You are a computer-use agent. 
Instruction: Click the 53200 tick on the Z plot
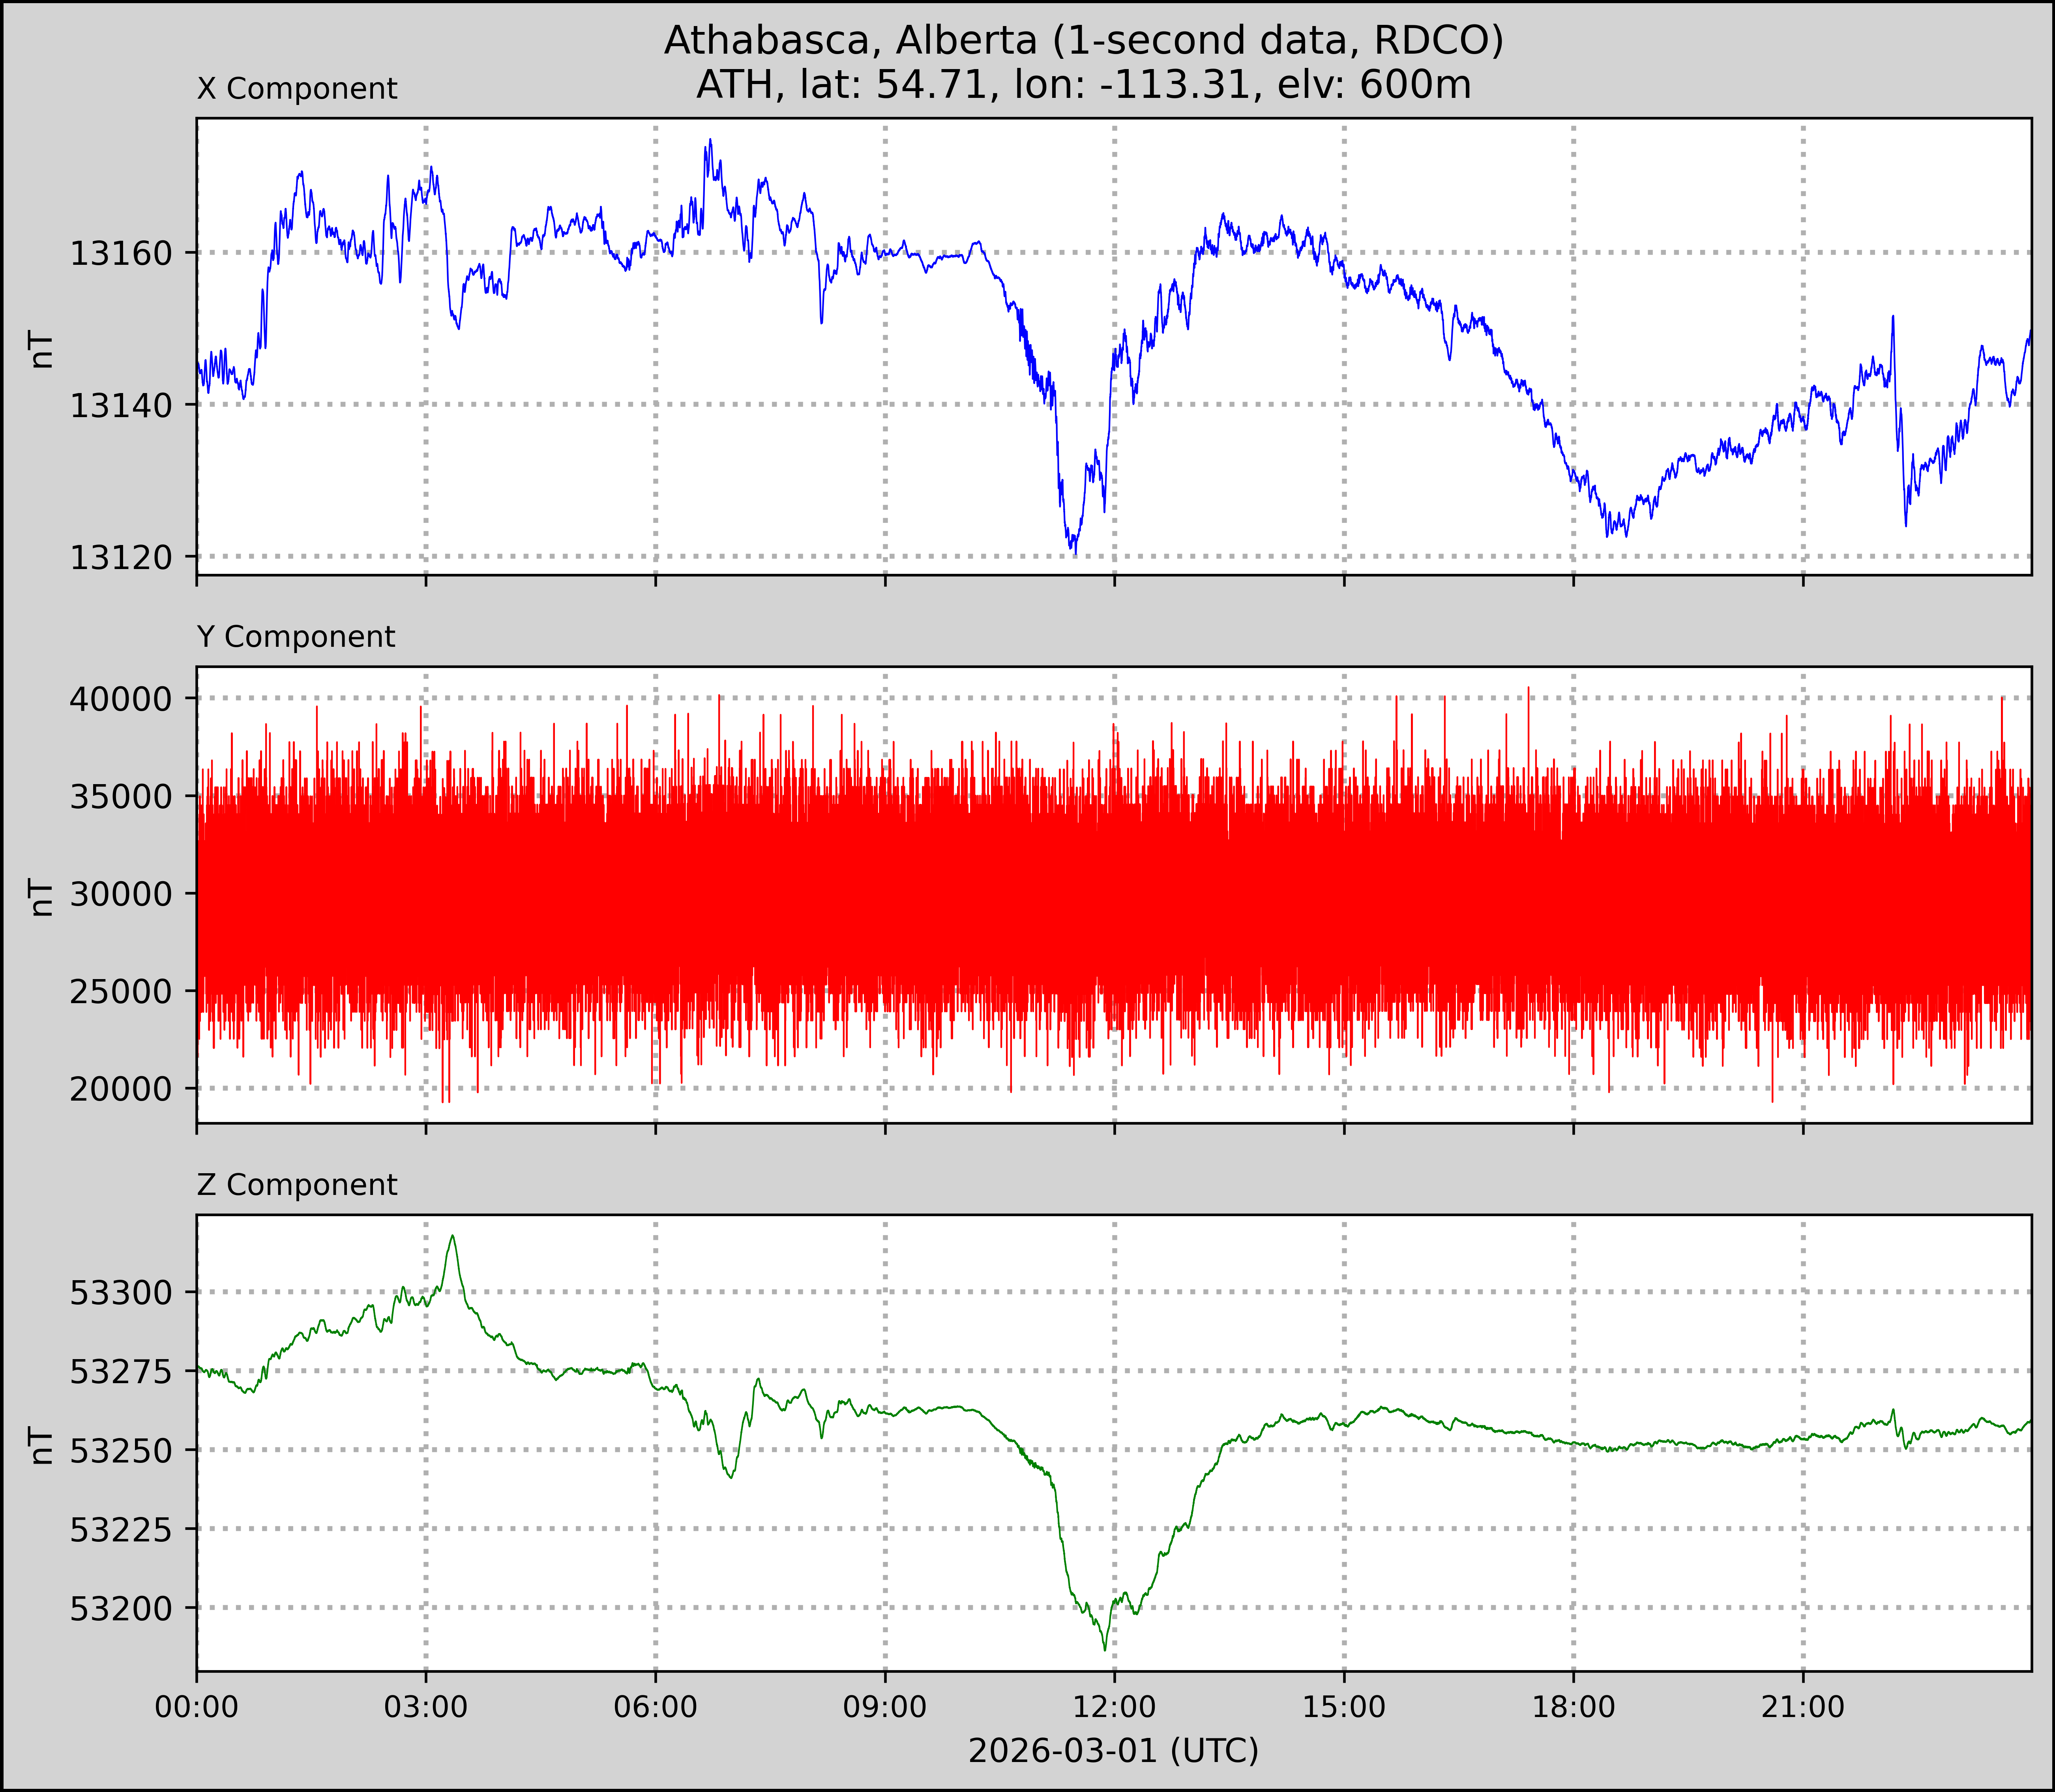pyautogui.click(x=121, y=1609)
